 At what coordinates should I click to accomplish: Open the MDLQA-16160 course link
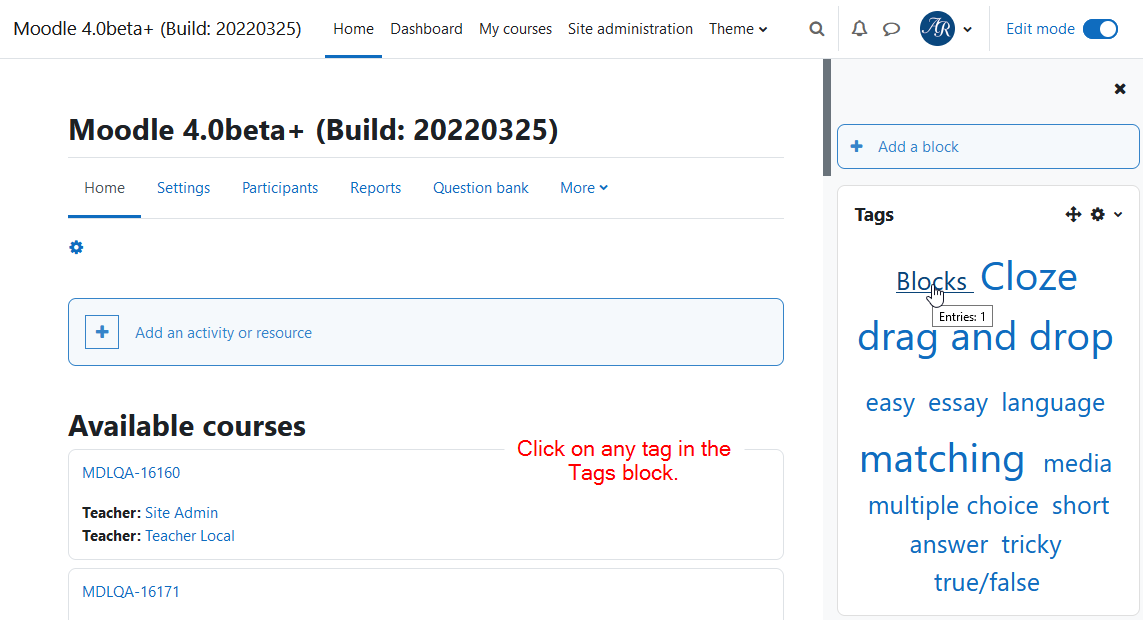(x=131, y=473)
